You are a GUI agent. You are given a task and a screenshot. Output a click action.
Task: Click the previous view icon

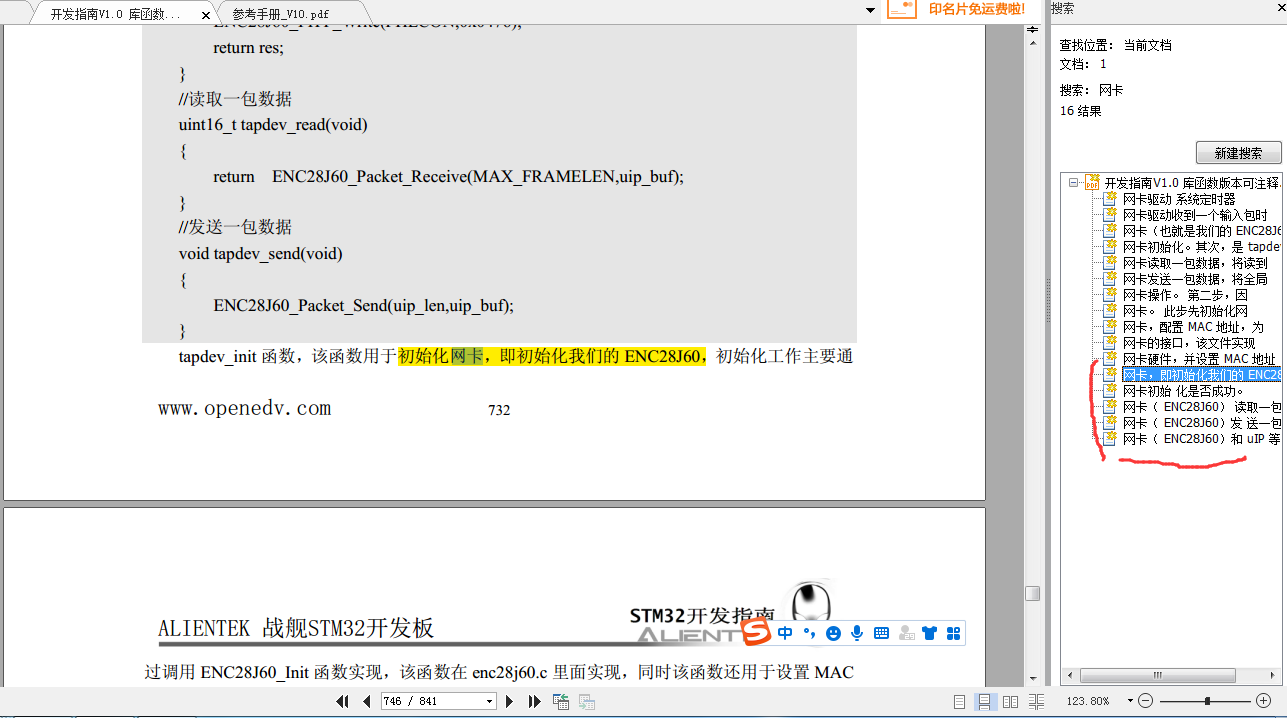(x=560, y=702)
